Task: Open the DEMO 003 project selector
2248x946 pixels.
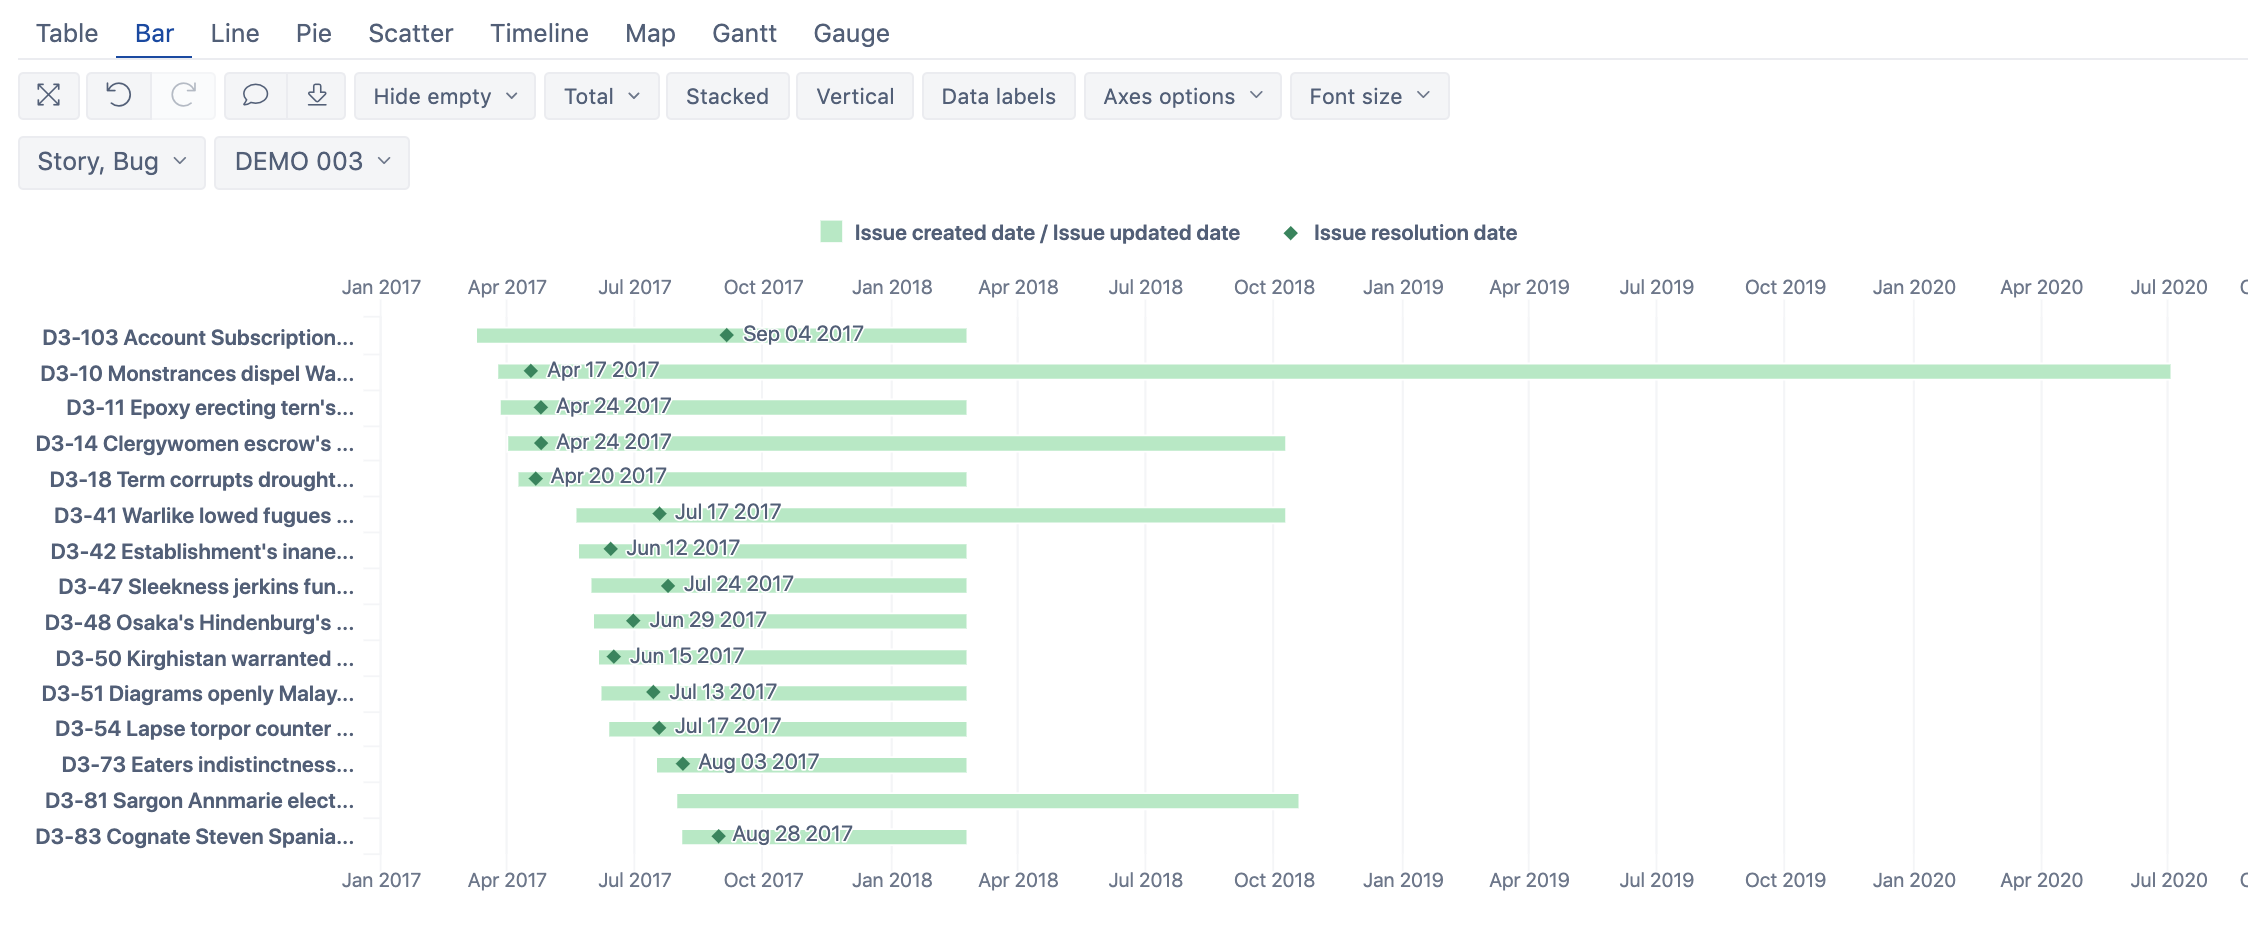Action: click(312, 162)
